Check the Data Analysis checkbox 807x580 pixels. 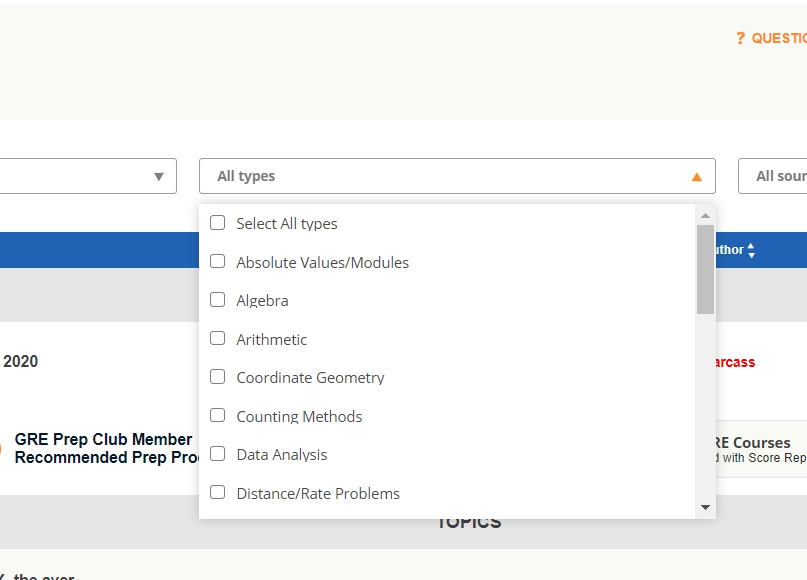(217, 454)
